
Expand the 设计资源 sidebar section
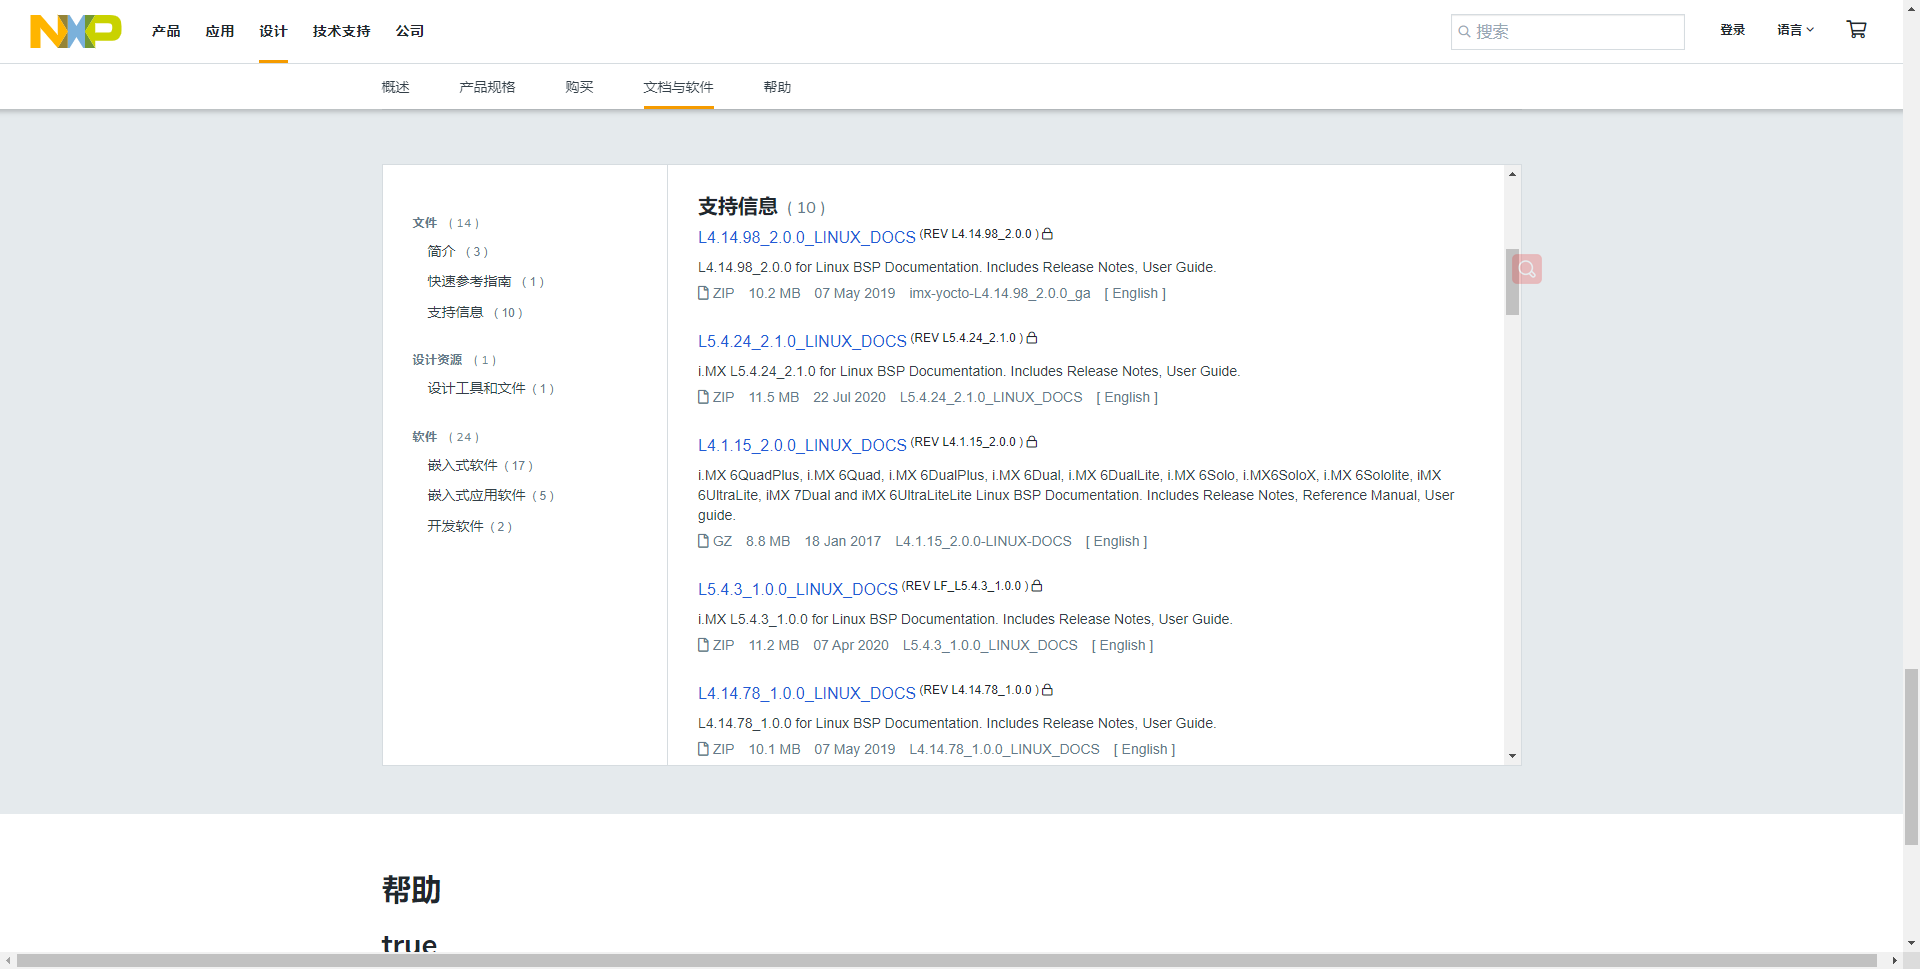pos(437,360)
